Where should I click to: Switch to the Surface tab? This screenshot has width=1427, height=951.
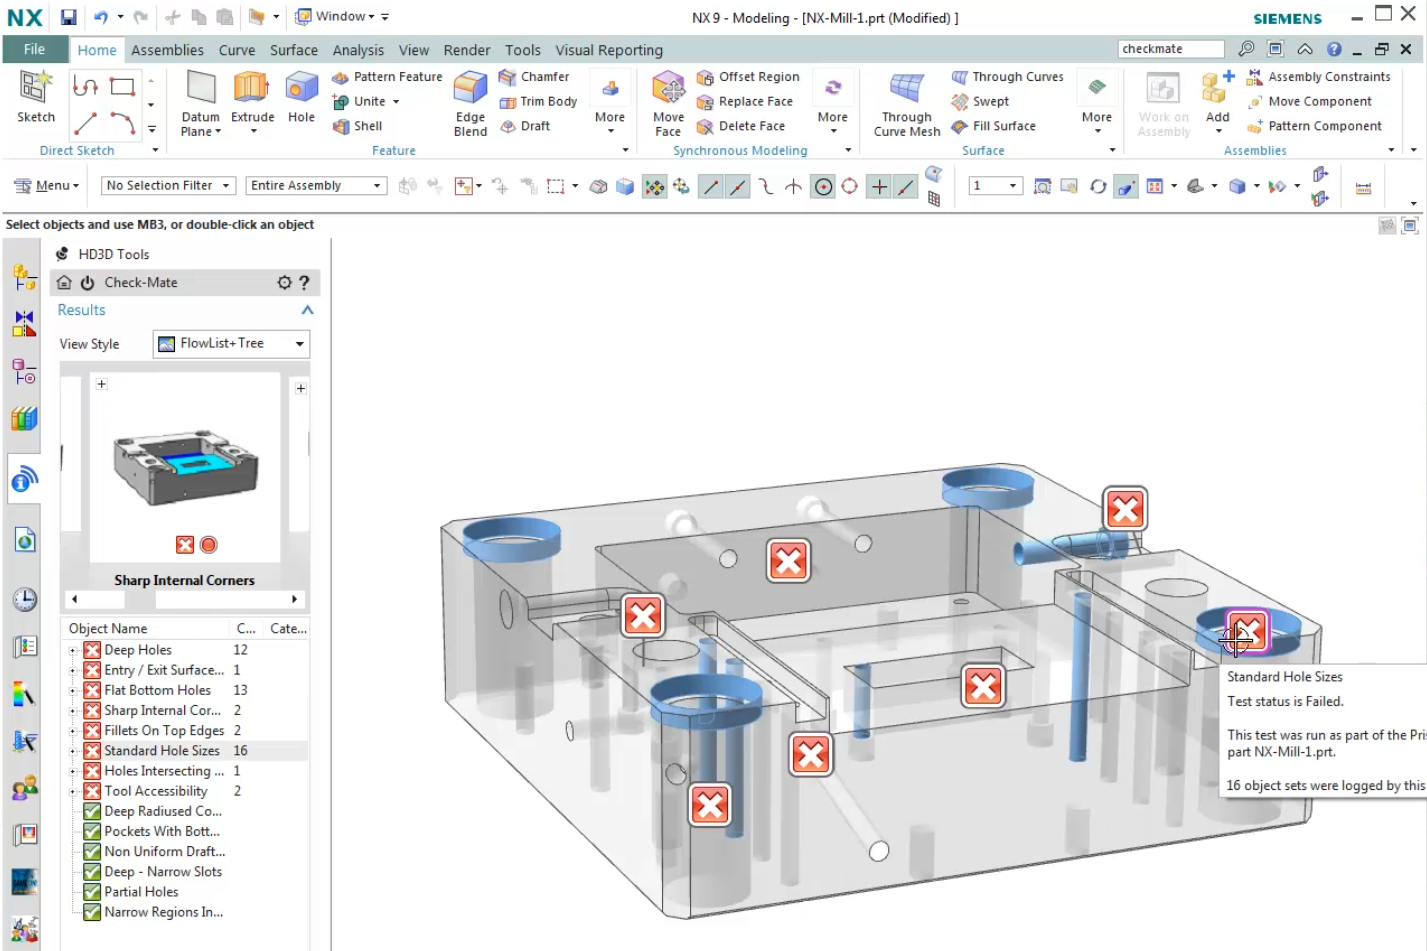point(294,50)
